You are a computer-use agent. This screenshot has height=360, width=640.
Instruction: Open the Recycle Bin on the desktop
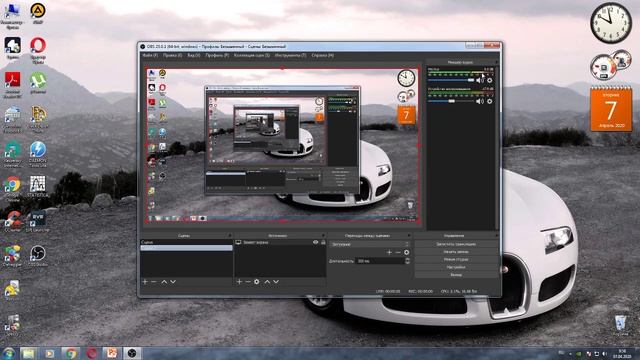[620, 325]
